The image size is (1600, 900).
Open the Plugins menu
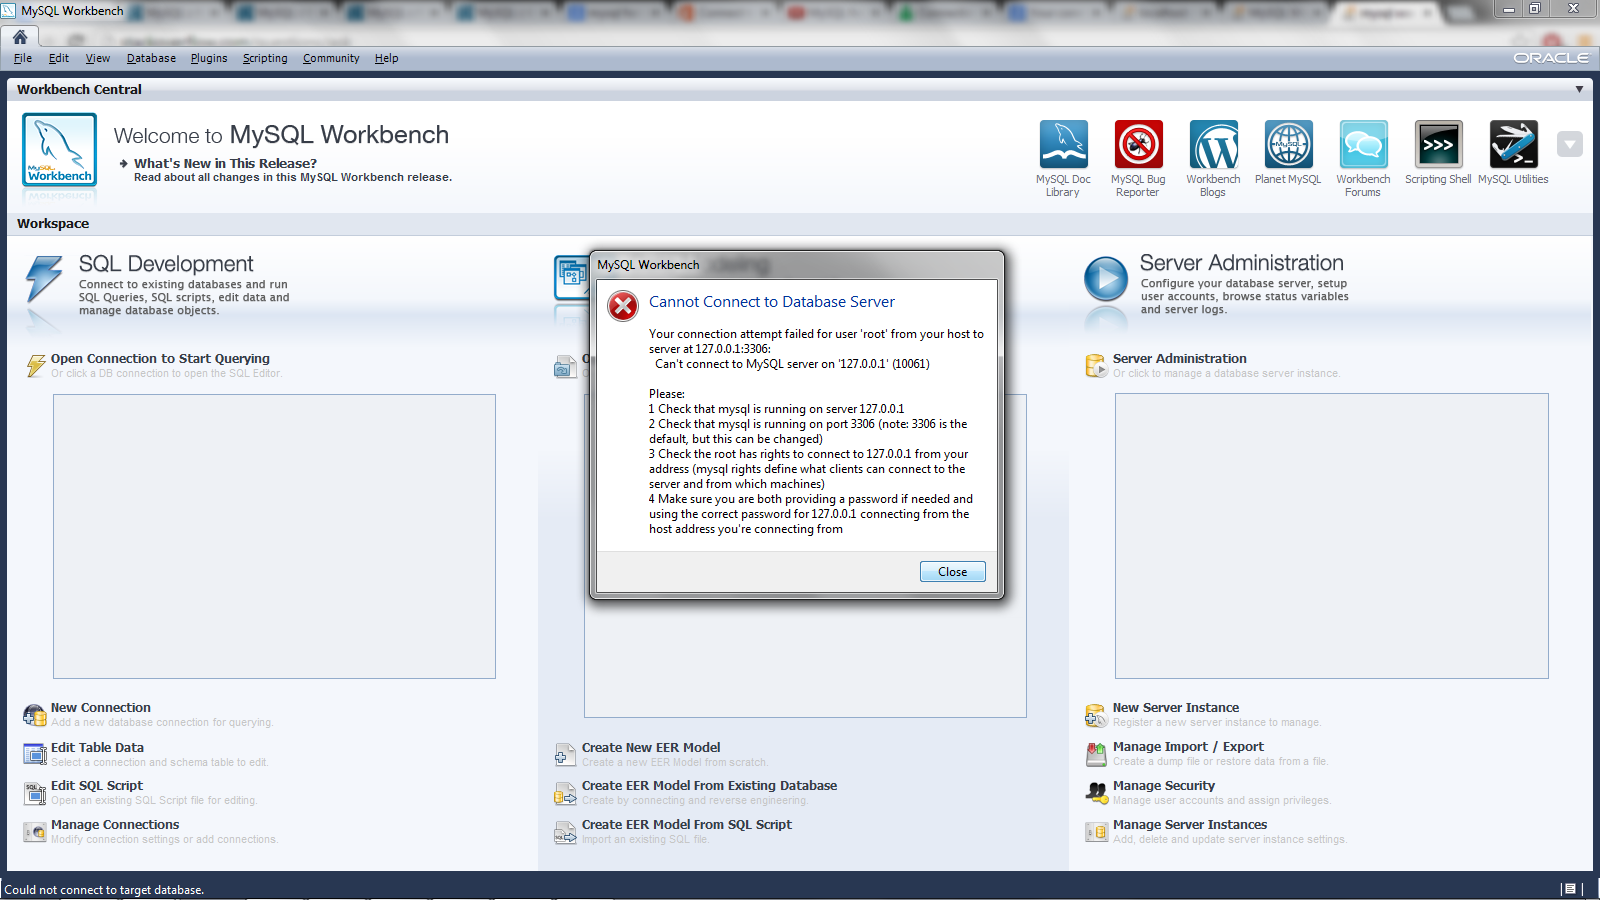(x=209, y=58)
